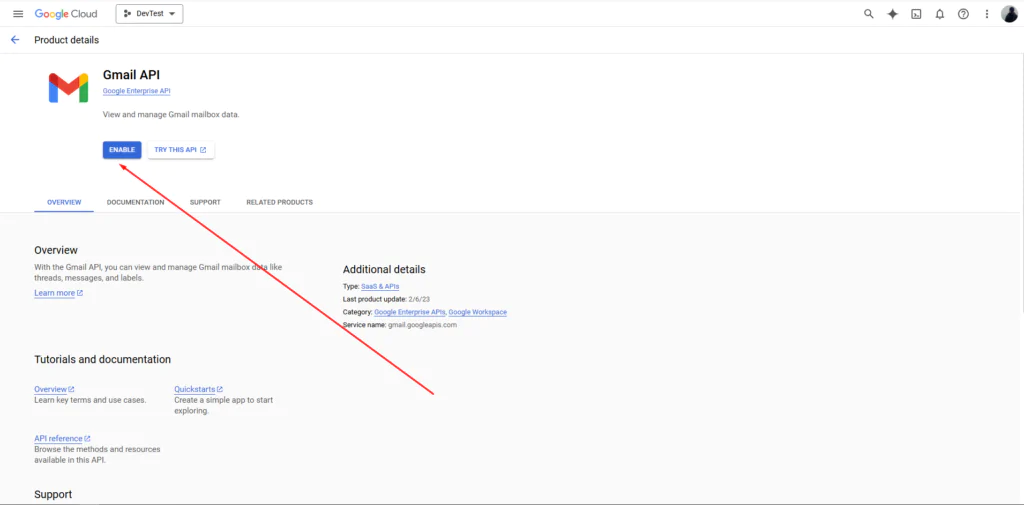Click the Product details page heading
1024x505 pixels.
click(x=67, y=40)
